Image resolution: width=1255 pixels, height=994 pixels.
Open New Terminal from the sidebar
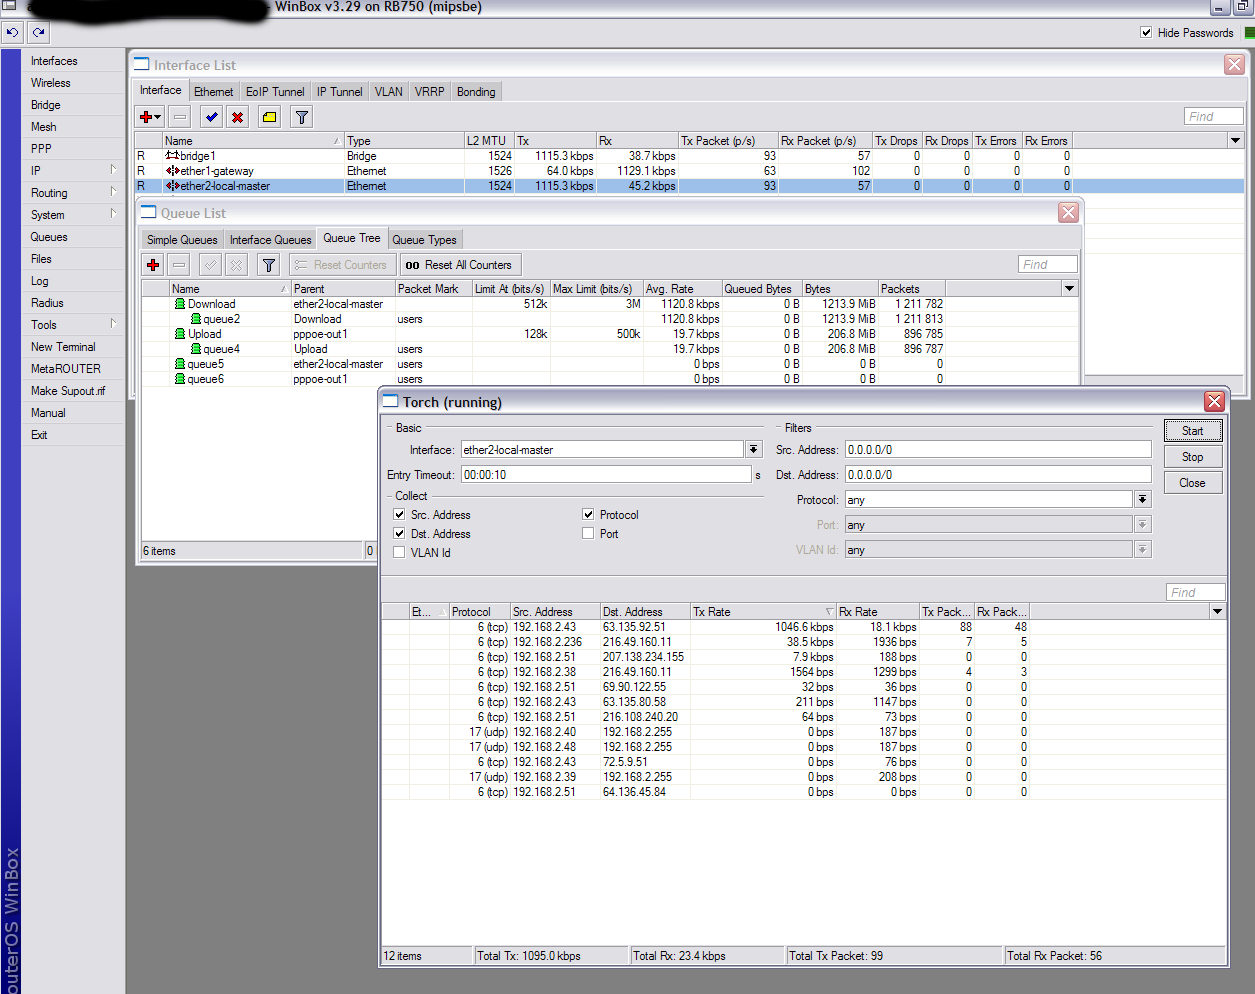coord(63,347)
